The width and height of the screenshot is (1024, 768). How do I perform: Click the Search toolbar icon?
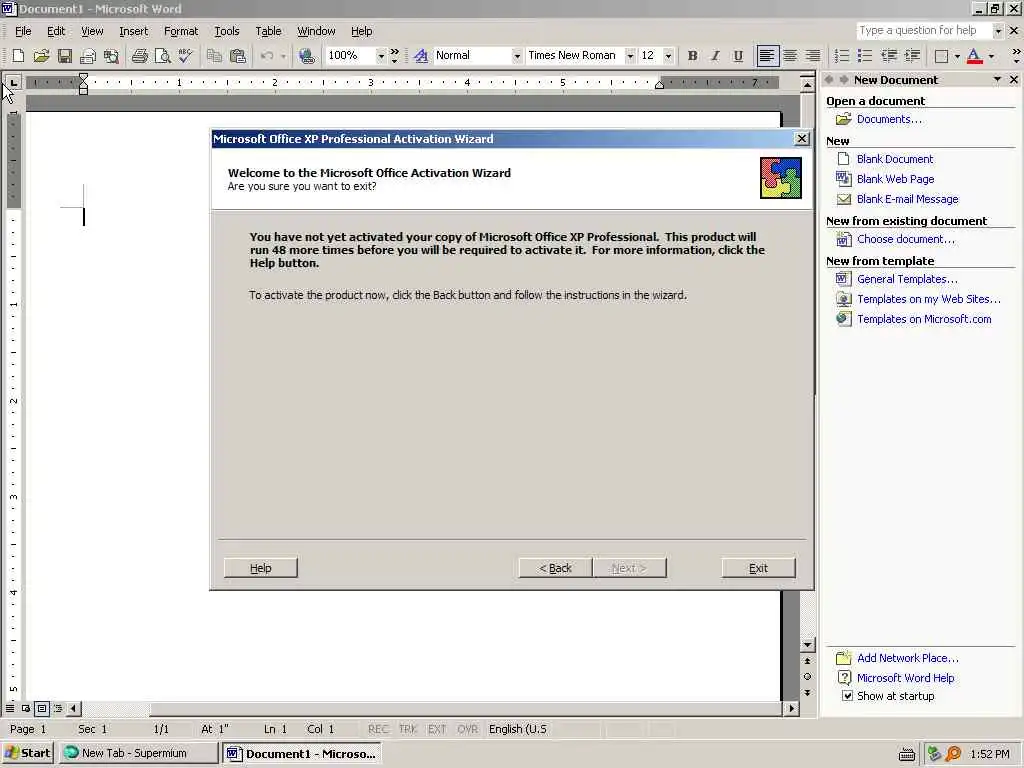click(x=111, y=56)
